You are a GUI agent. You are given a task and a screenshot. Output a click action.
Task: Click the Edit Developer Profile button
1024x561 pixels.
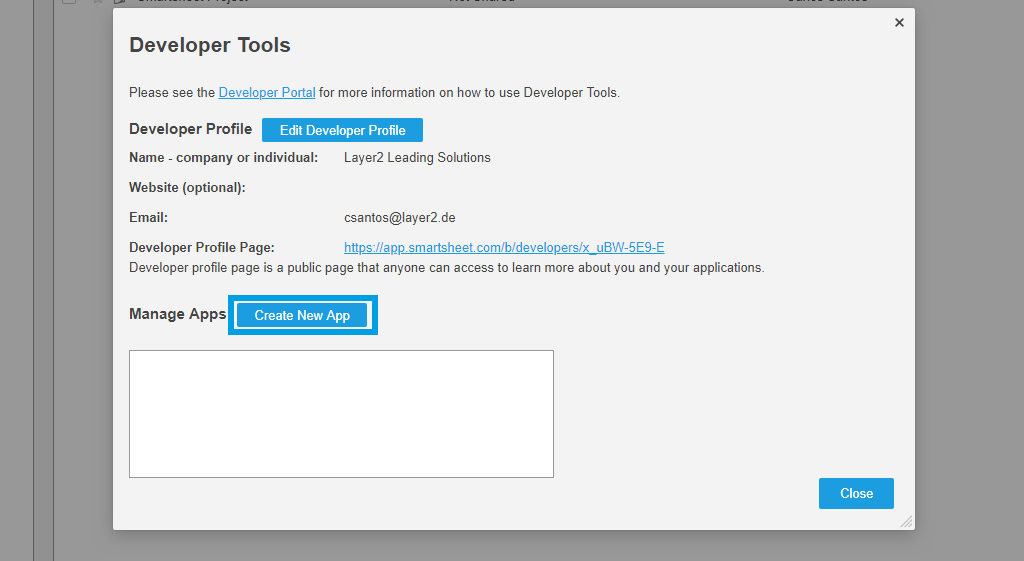pyautogui.click(x=342, y=130)
